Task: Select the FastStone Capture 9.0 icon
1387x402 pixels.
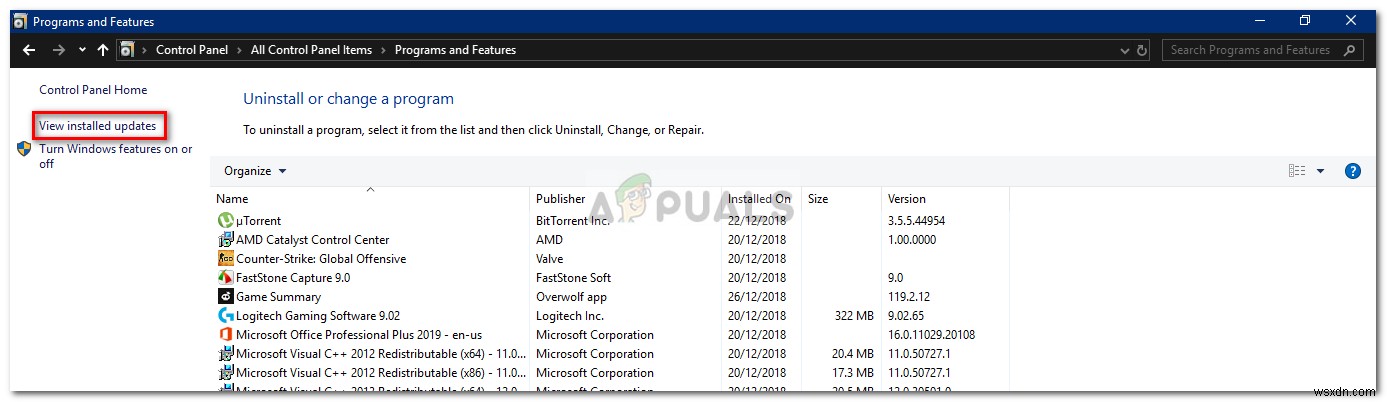Action: coord(225,278)
